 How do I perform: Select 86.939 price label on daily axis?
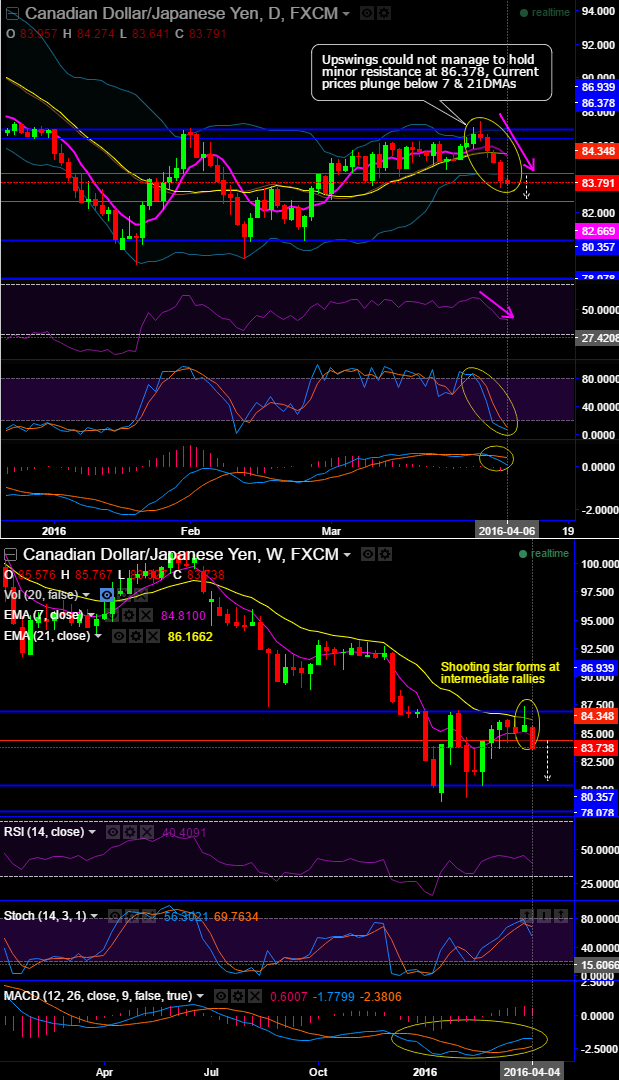(596, 87)
